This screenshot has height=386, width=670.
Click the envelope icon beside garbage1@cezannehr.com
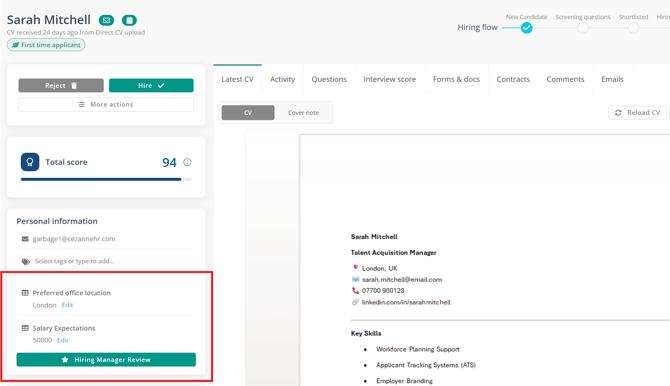25,239
